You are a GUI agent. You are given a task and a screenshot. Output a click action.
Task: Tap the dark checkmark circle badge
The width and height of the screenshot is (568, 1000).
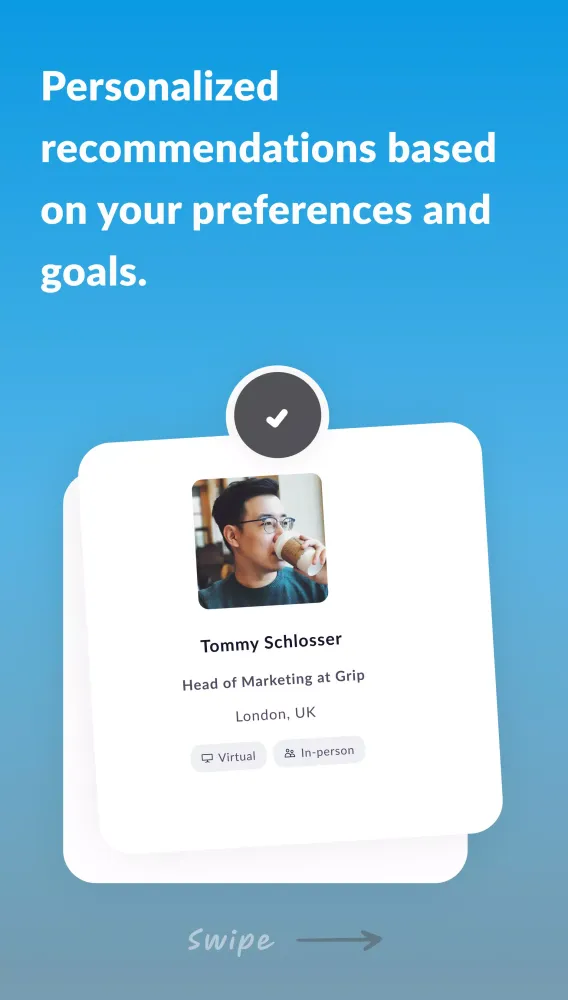(x=277, y=417)
